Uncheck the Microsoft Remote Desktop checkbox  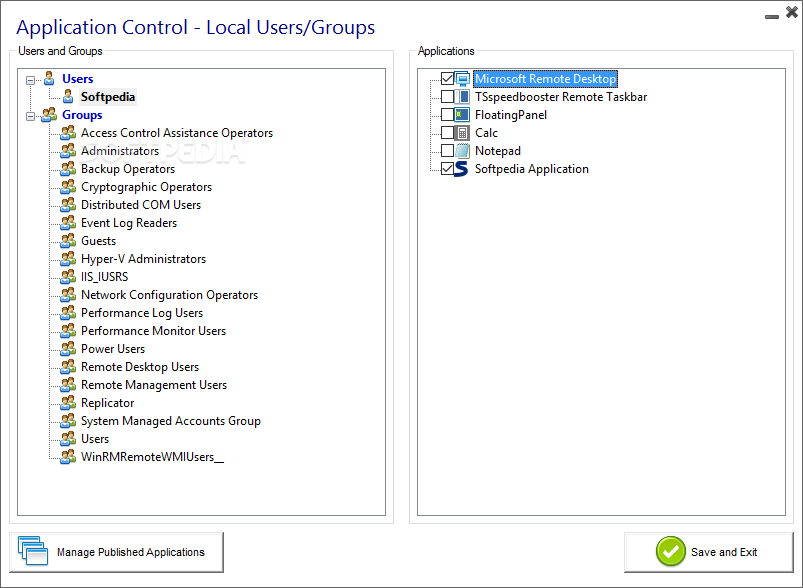pos(447,79)
